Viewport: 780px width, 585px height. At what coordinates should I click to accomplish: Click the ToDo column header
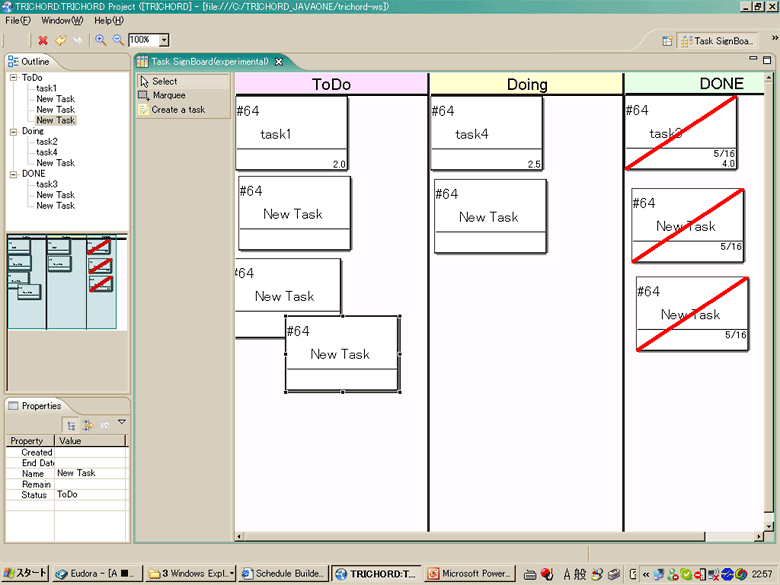331,84
